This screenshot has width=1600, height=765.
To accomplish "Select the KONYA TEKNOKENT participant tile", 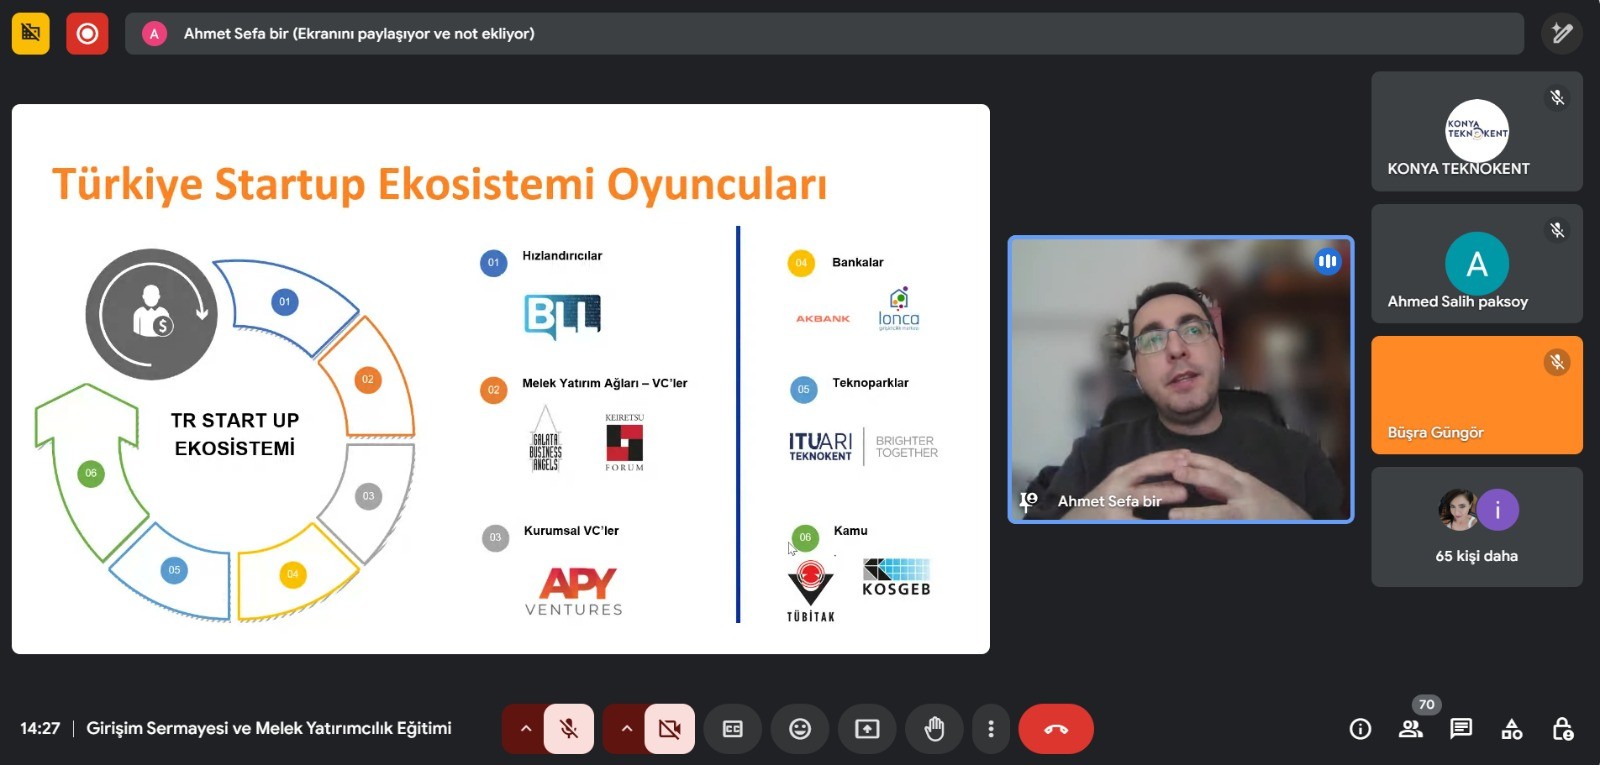I will coord(1477,131).
